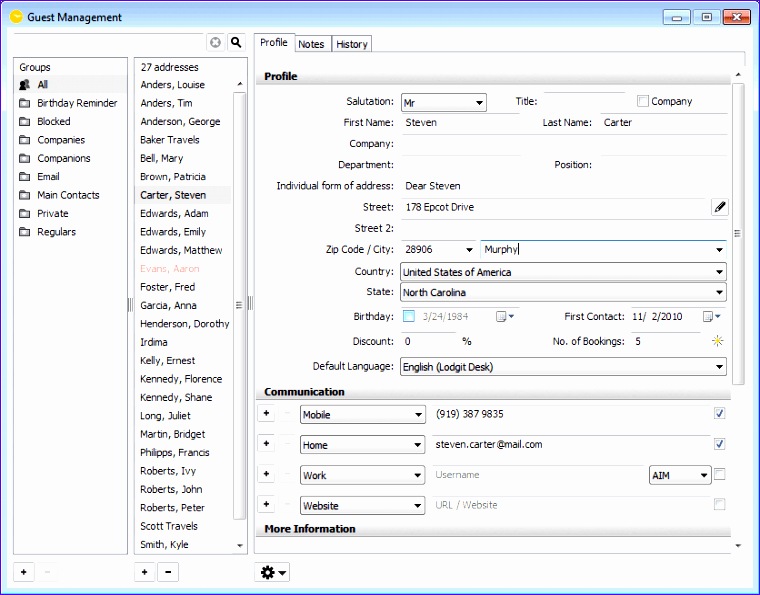Click the profile panel vertical scrollbar
This screenshot has width=760, height=595.
tap(738, 234)
